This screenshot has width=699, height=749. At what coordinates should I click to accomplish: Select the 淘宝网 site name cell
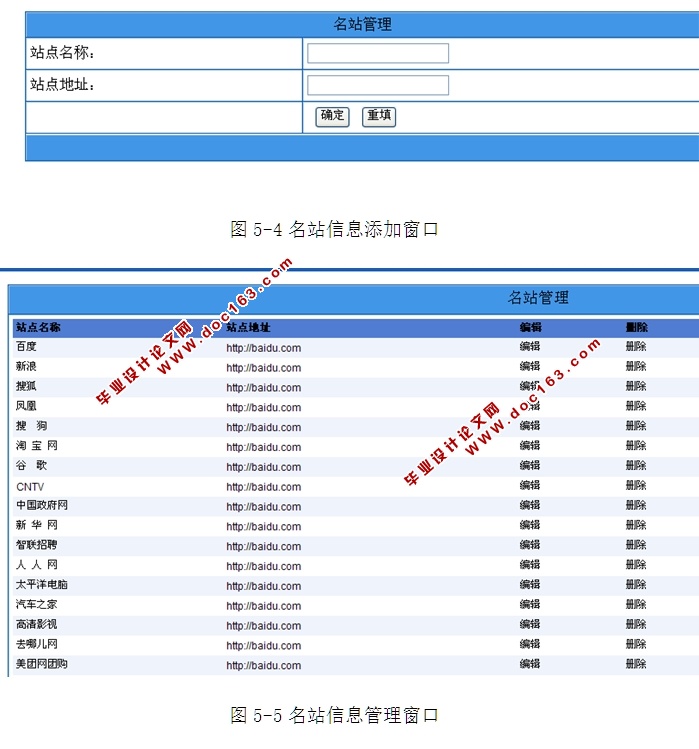(37, 446)
